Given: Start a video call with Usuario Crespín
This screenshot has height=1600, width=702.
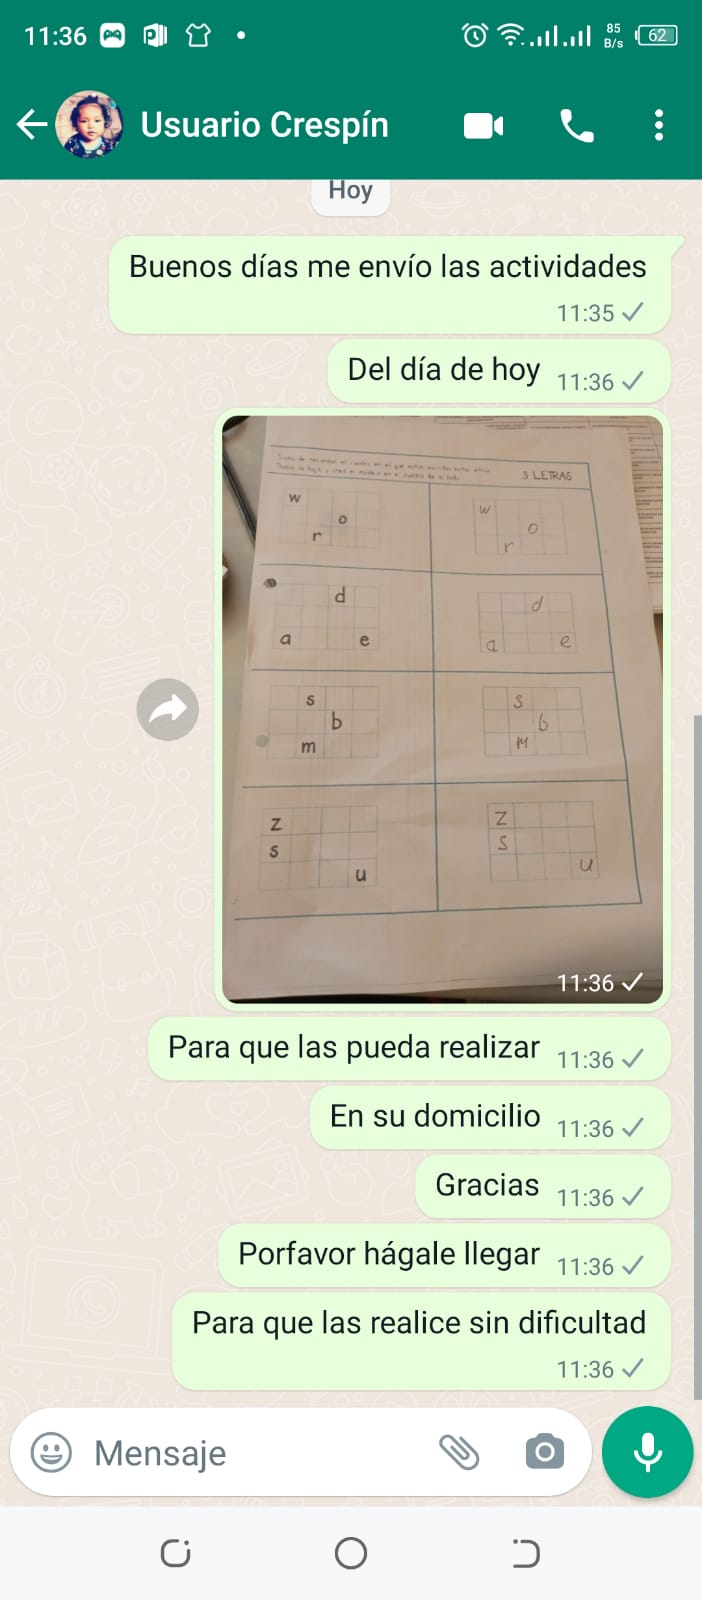Looking at the screenshot, I should click(484, 125).
